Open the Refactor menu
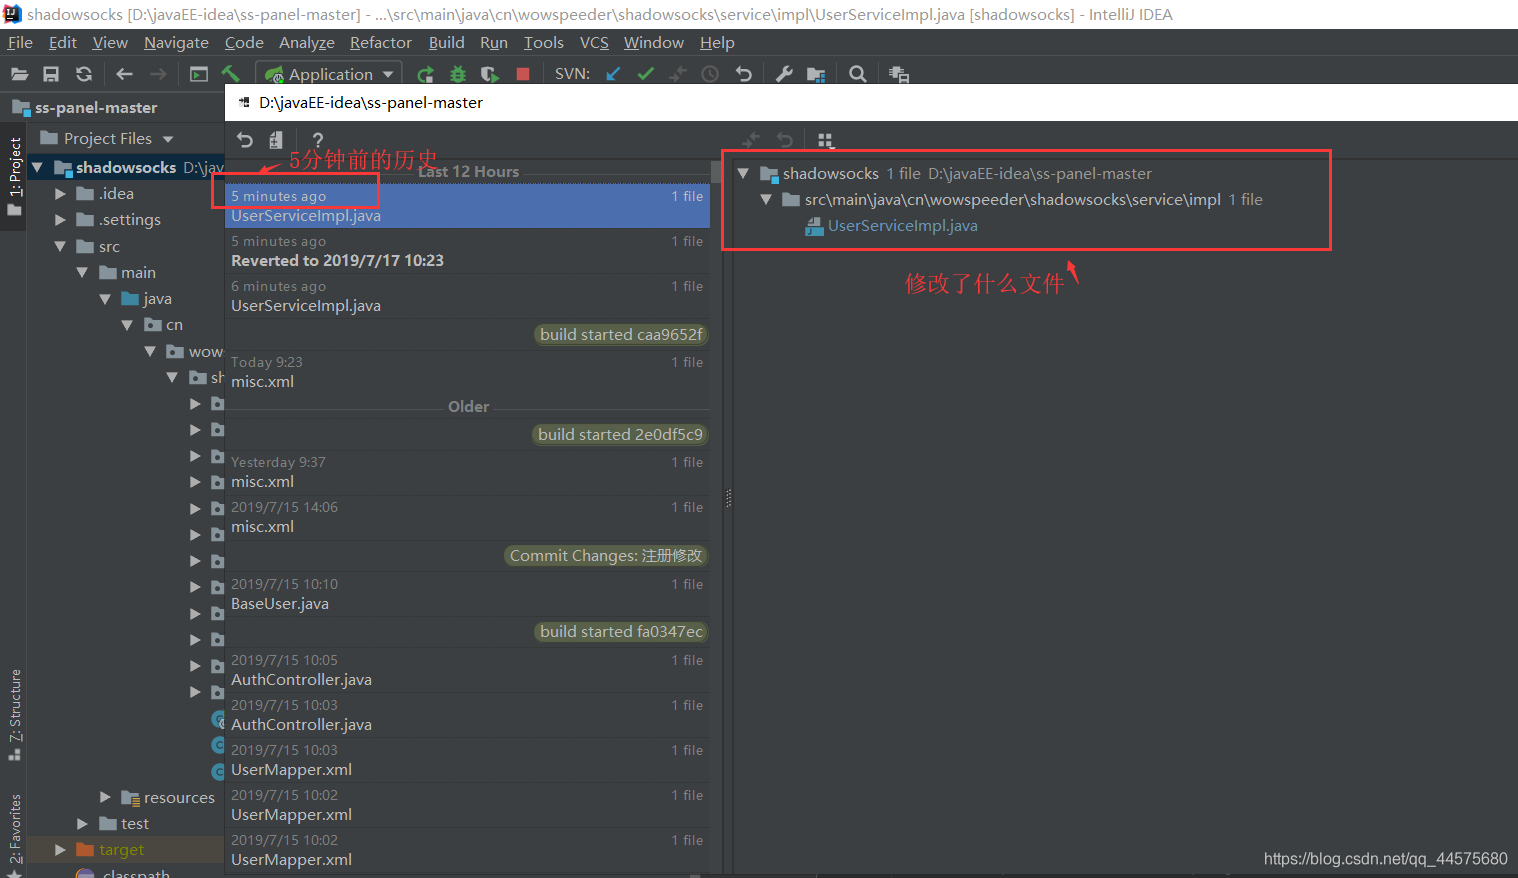The height and width of the screenshot is (878, 1518). [381, 42]
